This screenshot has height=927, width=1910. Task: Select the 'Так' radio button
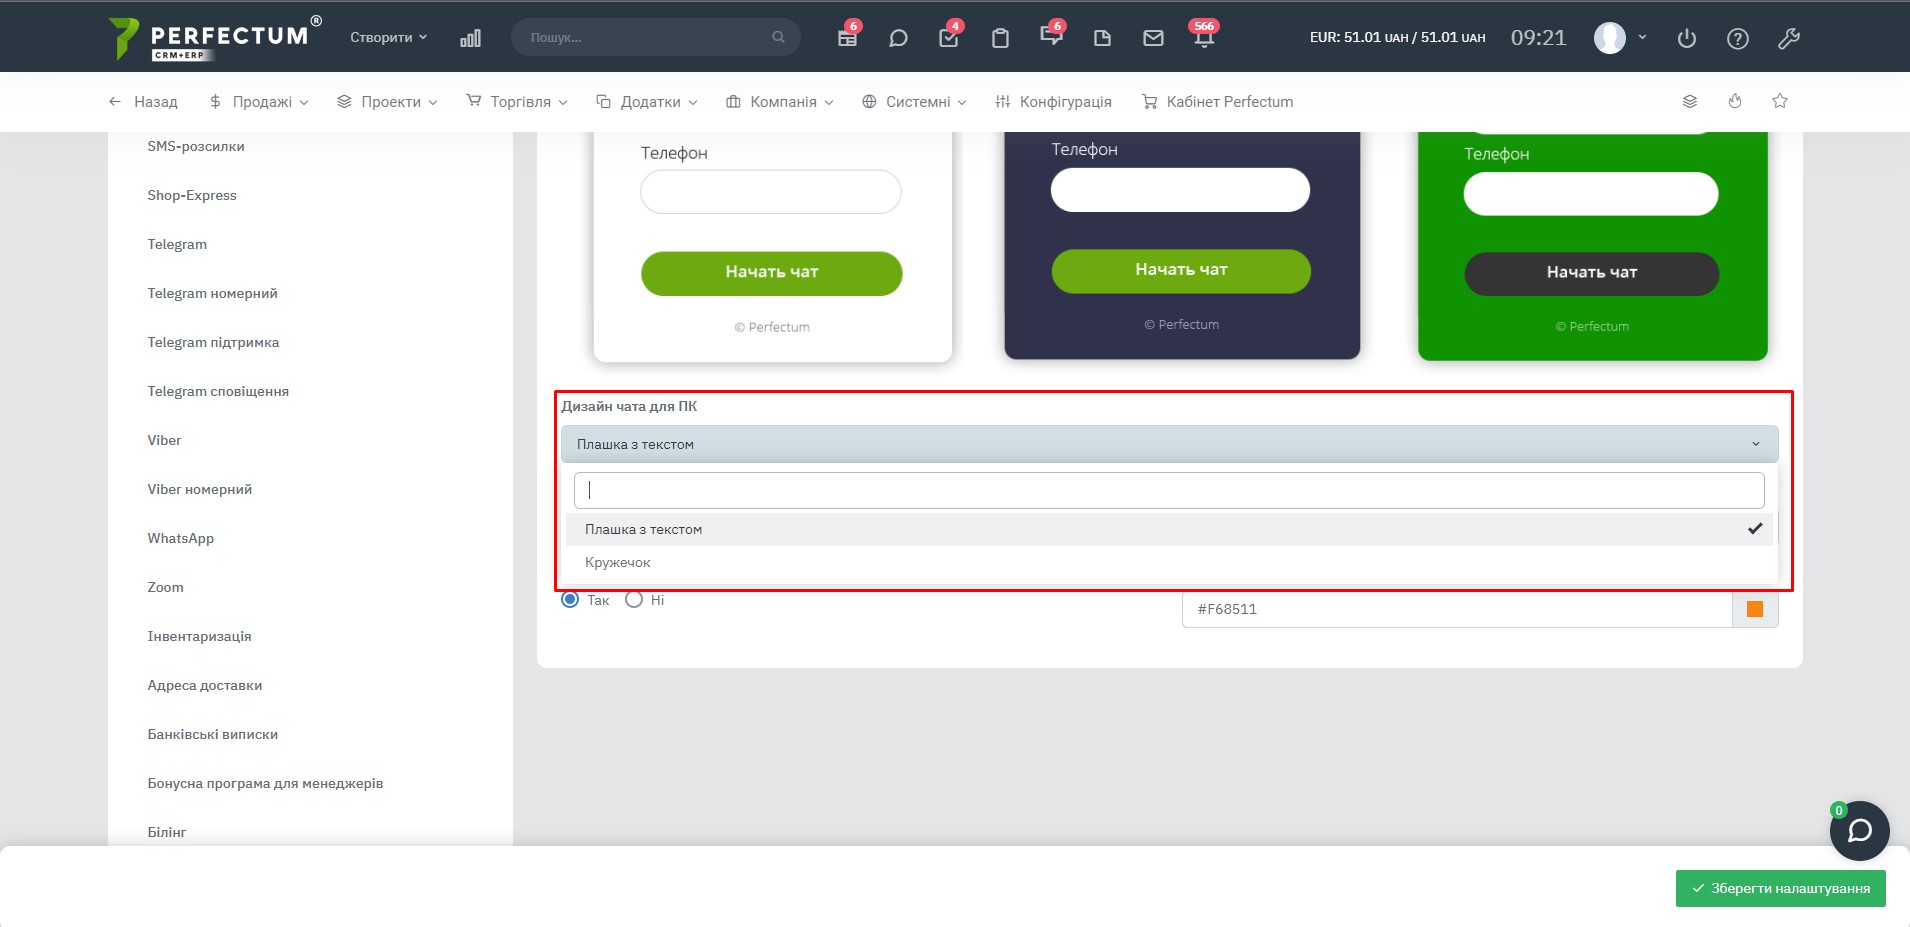(570, 600)
